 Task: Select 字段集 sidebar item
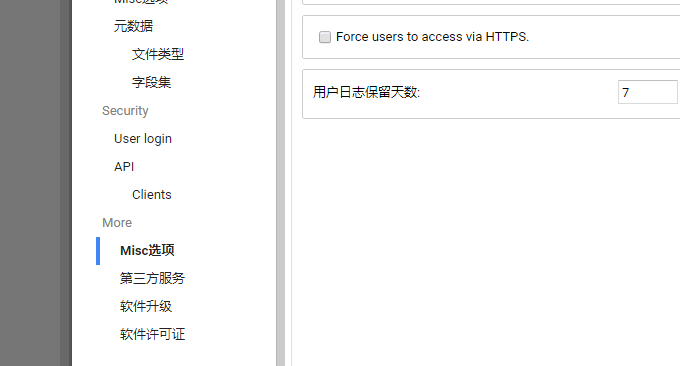tap(151, 82)
